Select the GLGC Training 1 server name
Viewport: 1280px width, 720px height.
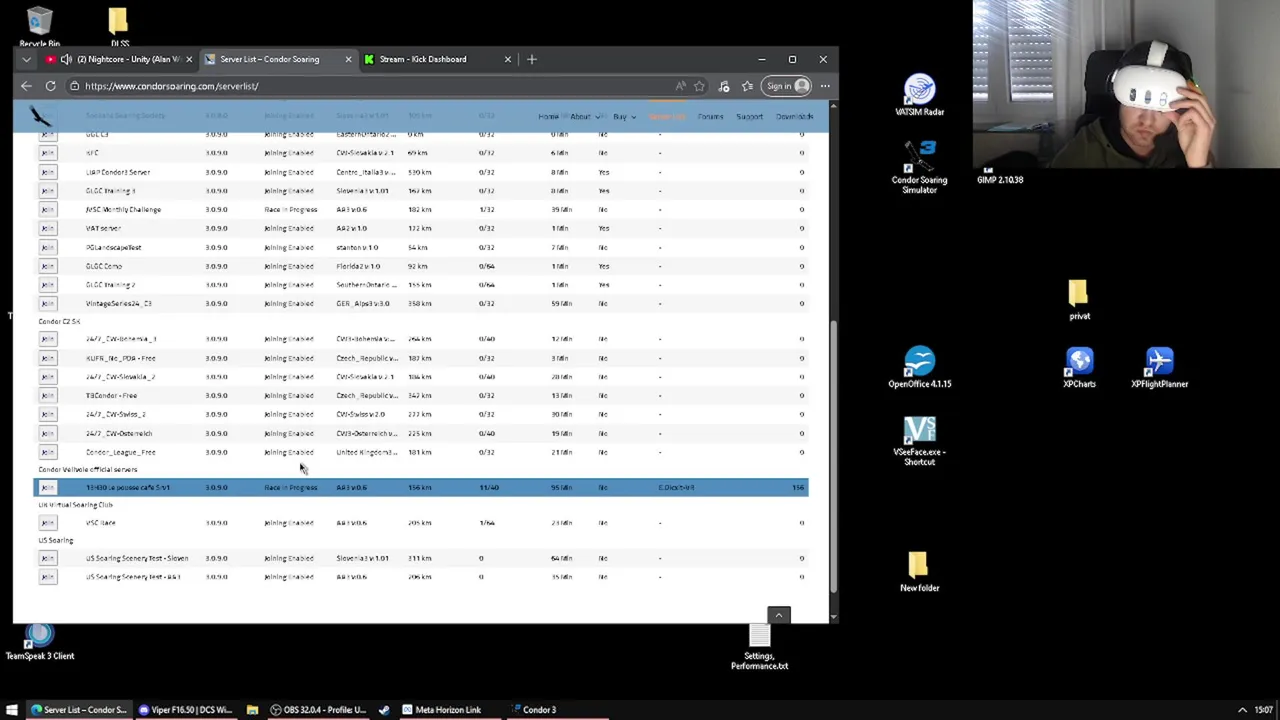click(x=110, y=191)
